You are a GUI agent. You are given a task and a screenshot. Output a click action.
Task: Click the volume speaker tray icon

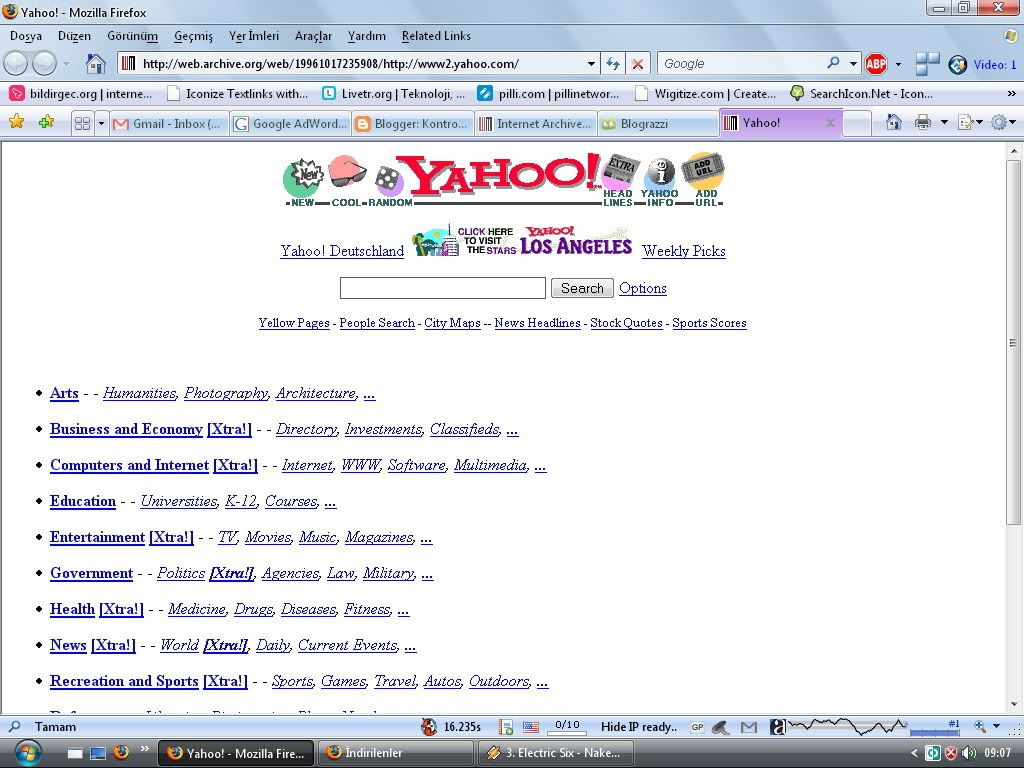point(968,753)
